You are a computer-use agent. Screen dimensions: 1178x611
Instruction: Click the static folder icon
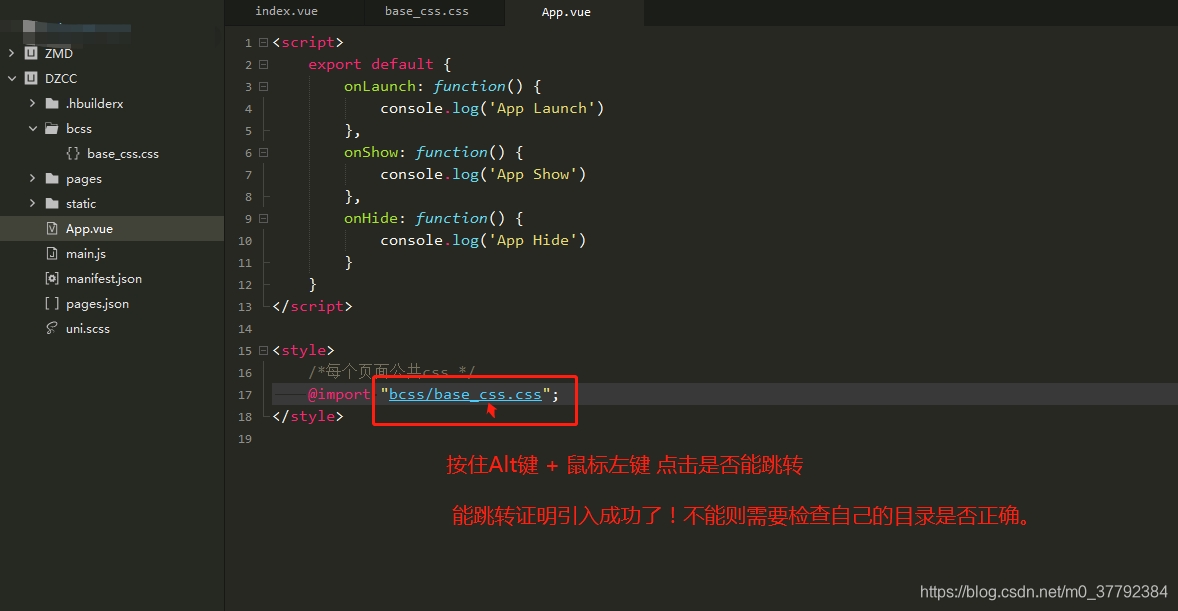pos(52,204)
